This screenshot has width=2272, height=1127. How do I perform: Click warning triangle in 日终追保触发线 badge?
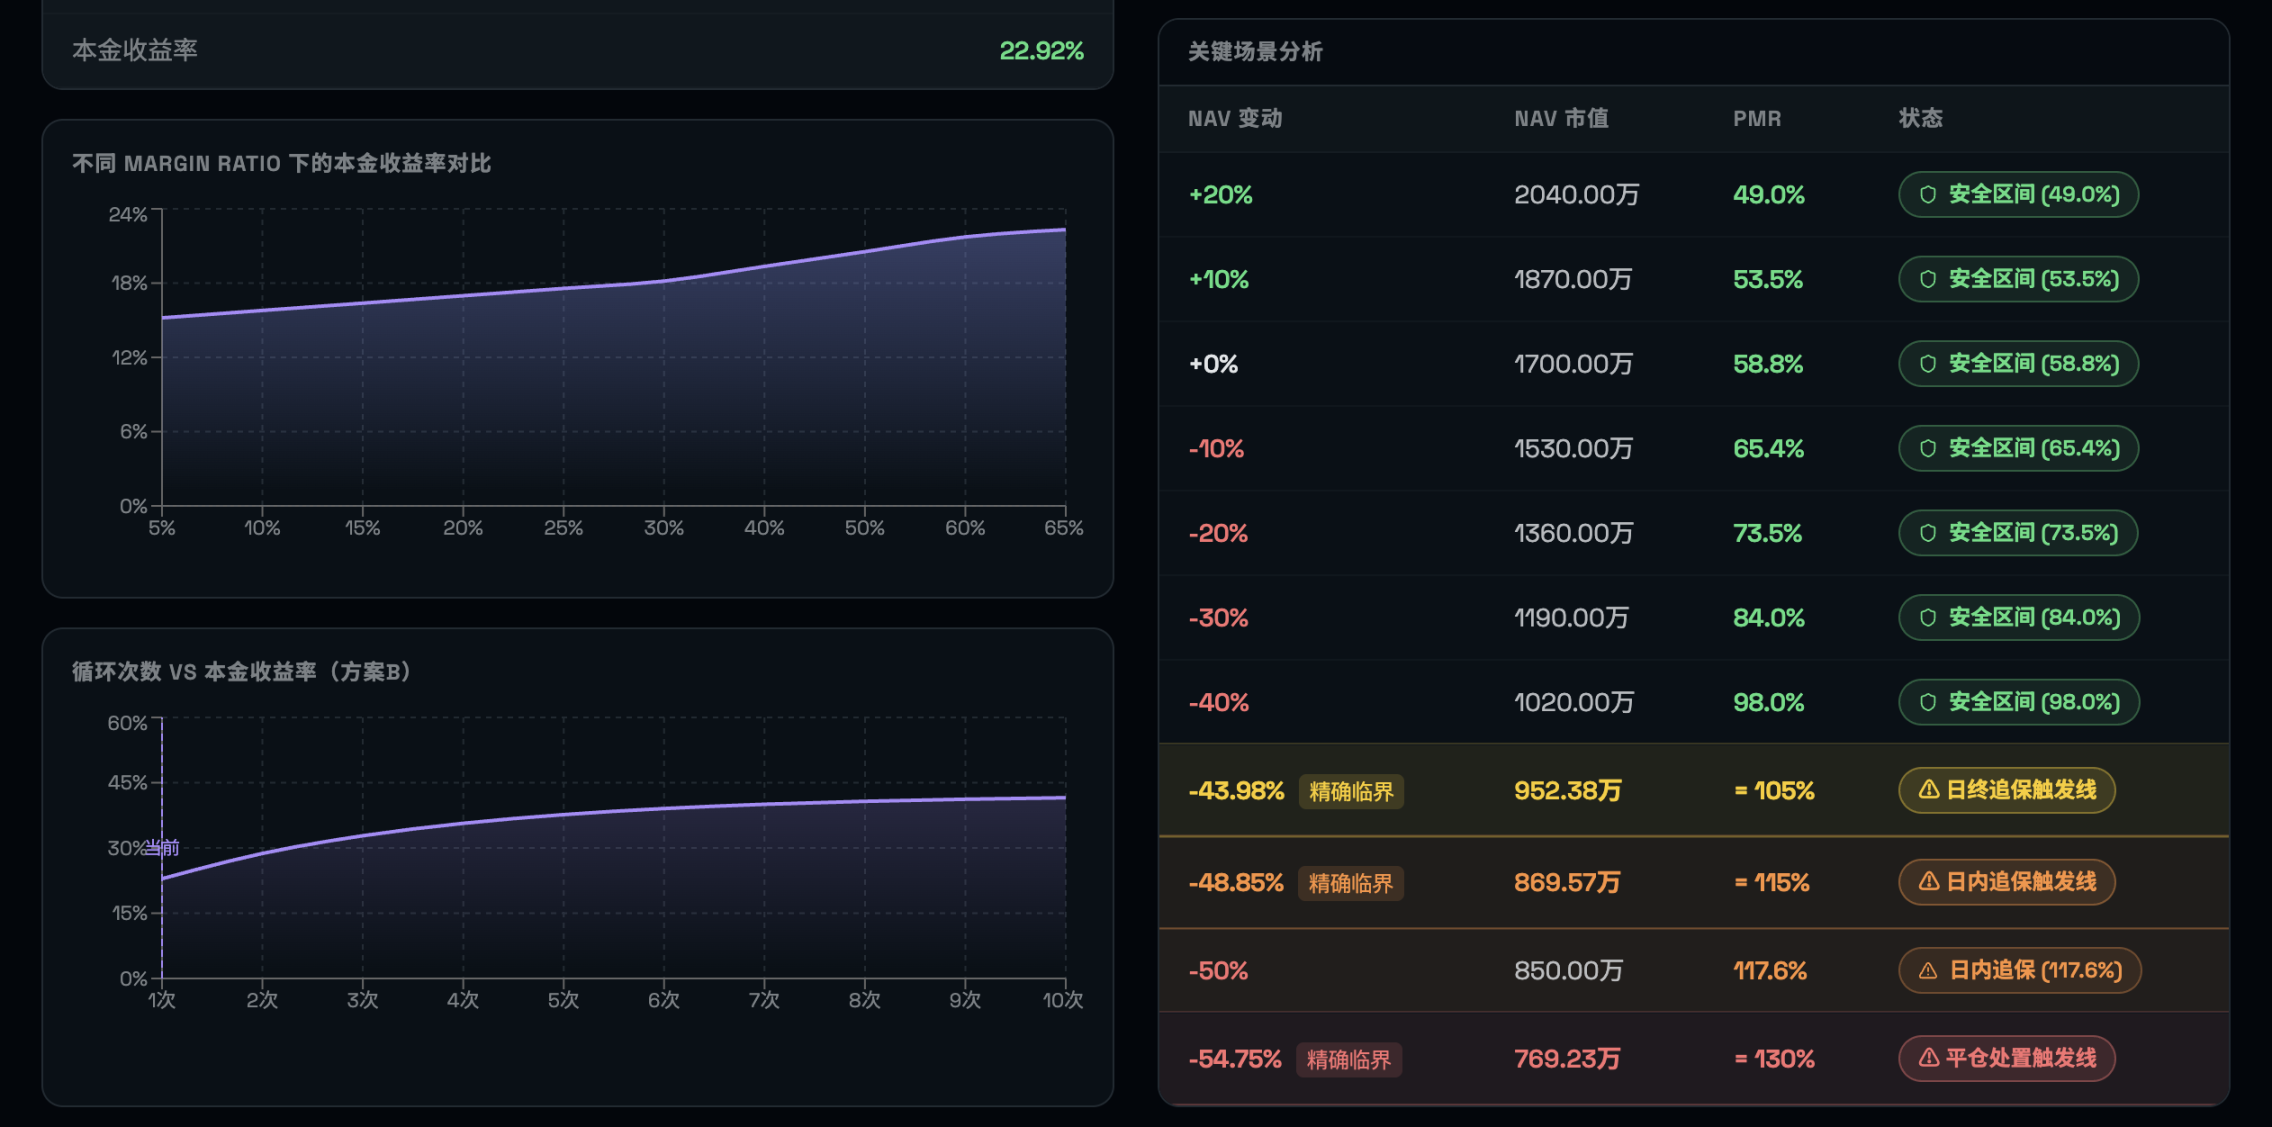[1929, 790]
